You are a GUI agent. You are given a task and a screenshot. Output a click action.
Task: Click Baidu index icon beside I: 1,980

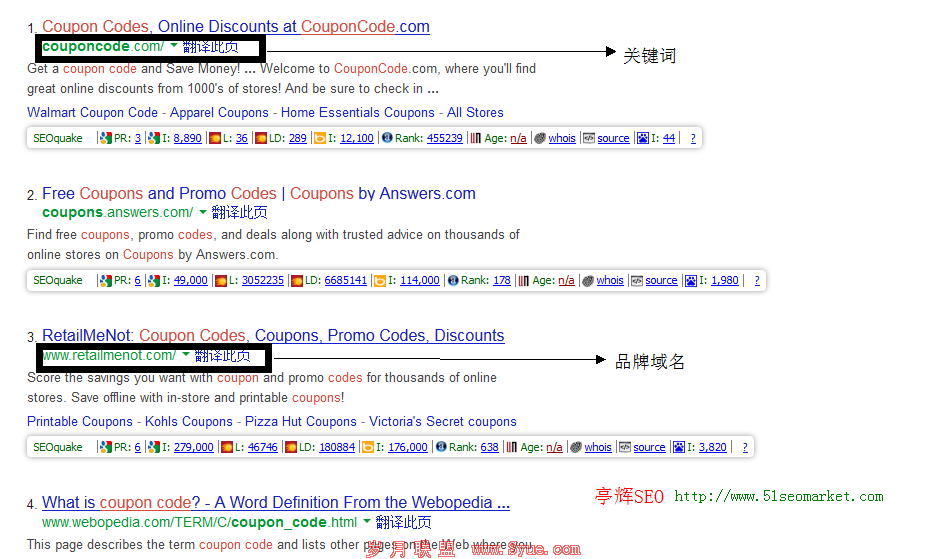pos(691,280)
